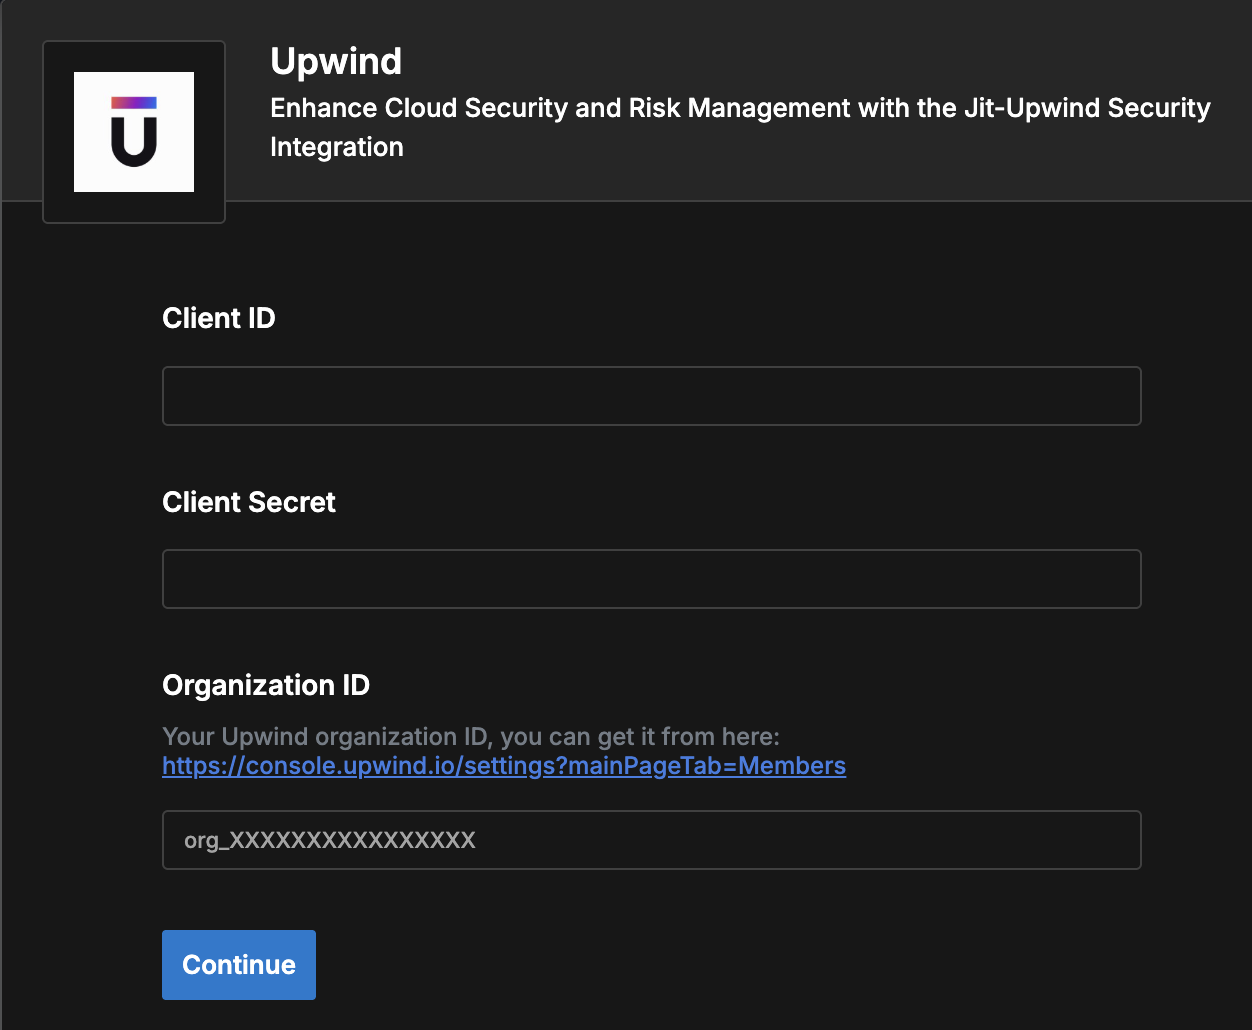Viewport: 1252px width, 1030px height.
Task: Click the "Your Upwind organization ID" help text
Action: (x=471, y=737)
